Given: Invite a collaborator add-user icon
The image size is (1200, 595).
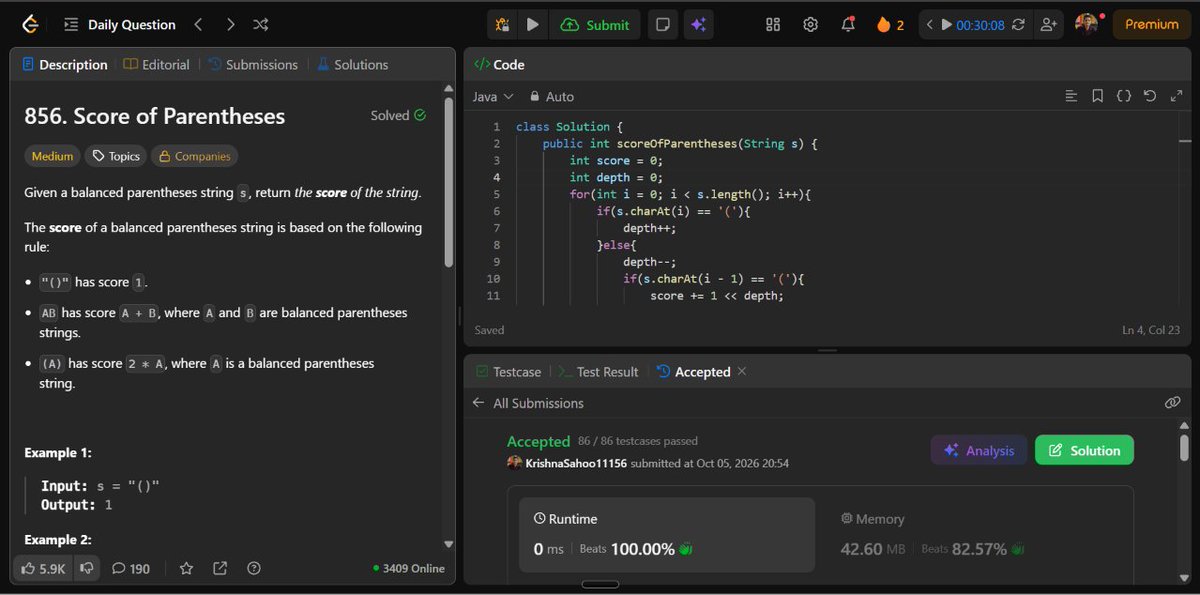Looking at the screenshot, I should tap(1048, 24).
